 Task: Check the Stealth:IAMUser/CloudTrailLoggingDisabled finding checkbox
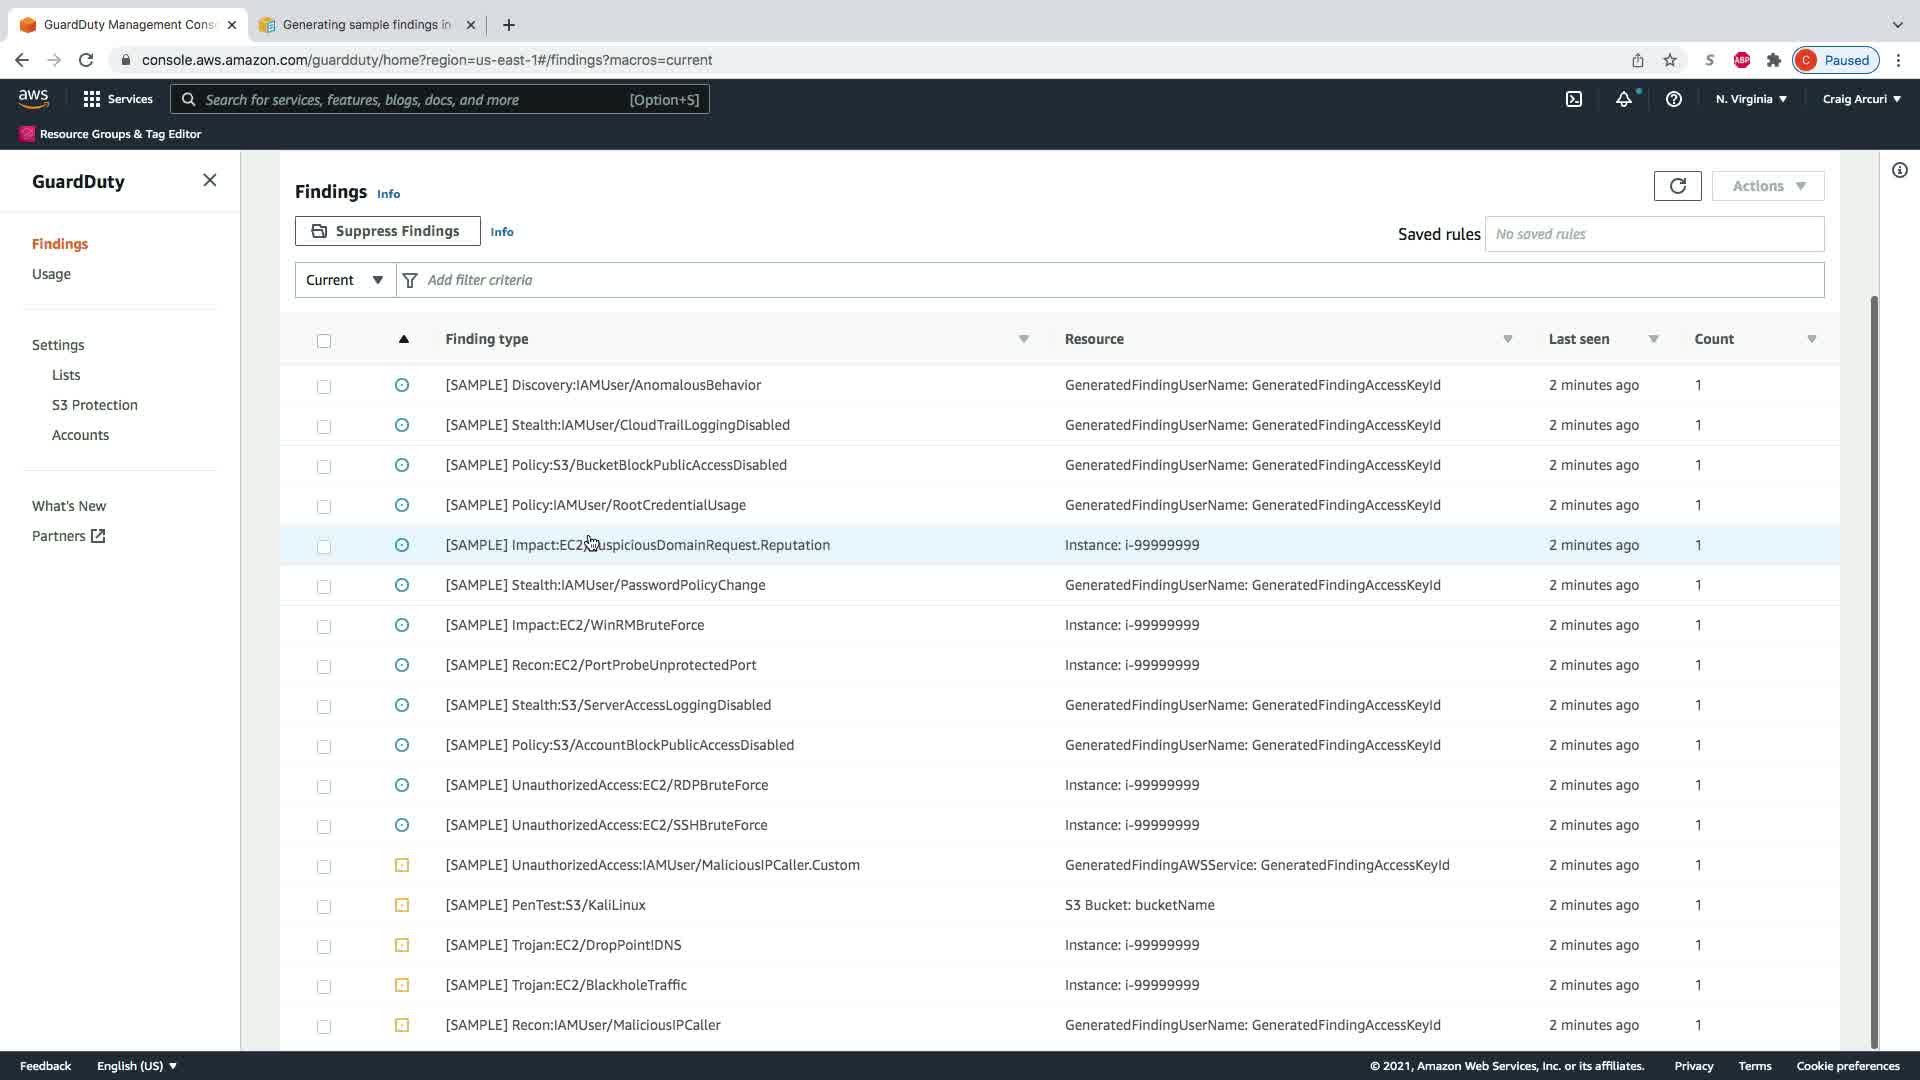pyautogui.click(x=324, y=426)
